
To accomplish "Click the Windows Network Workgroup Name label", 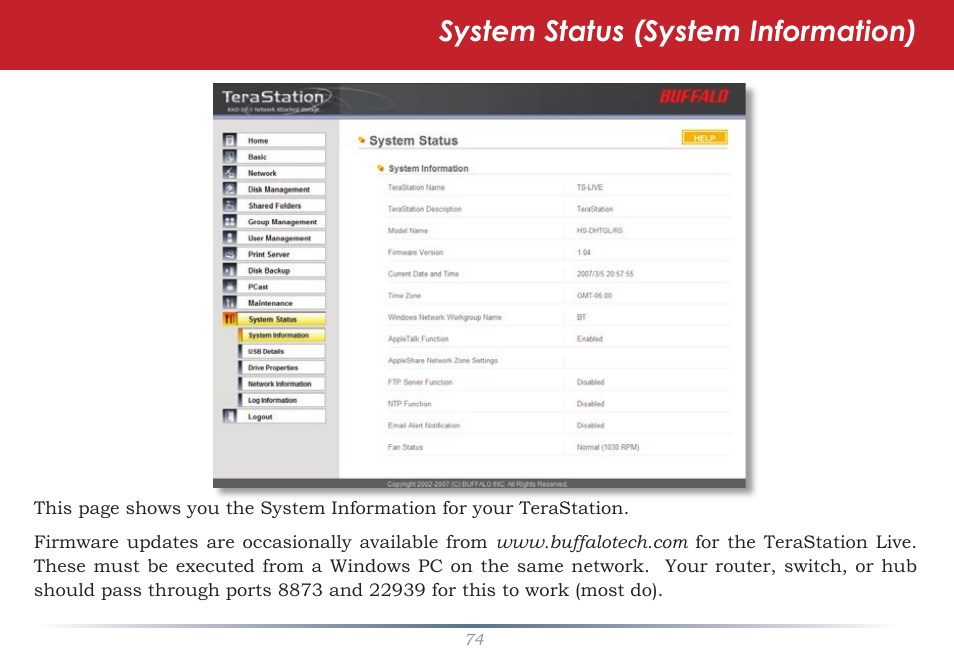I will click(x=444, y=317).
